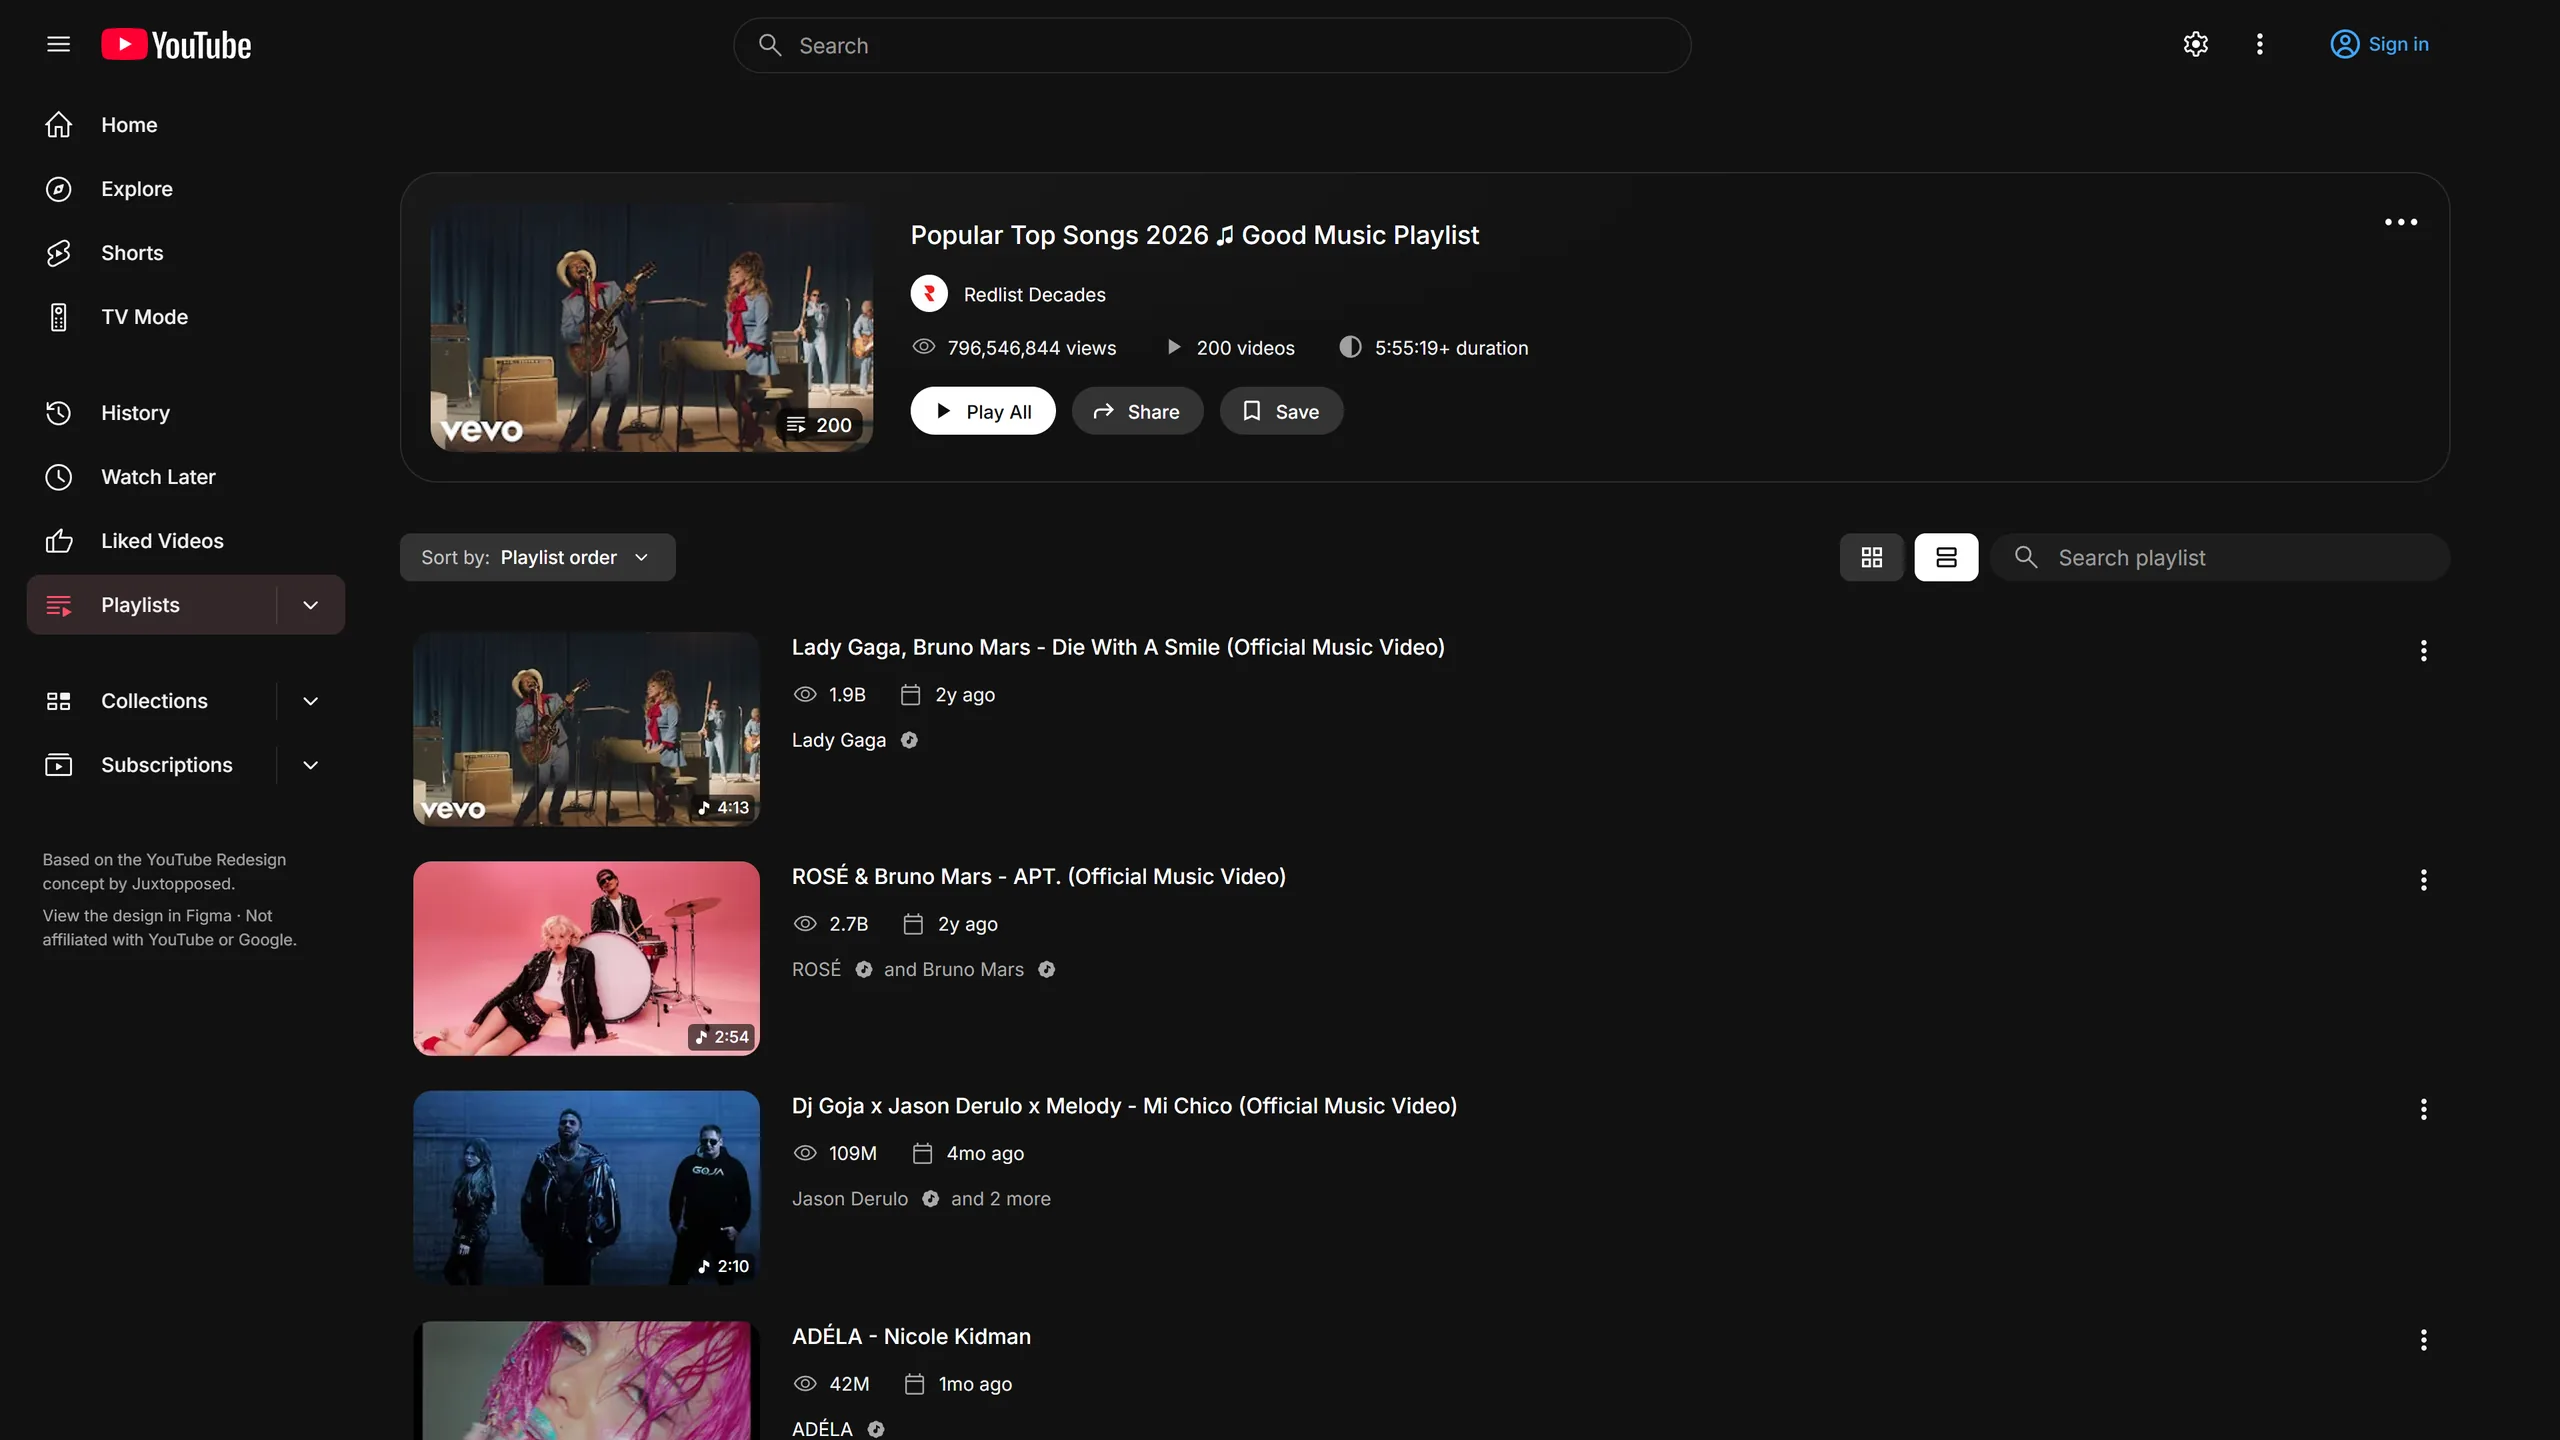Share the playlist
This screenshot has width=2560, height=1440.
(1137, 411)
